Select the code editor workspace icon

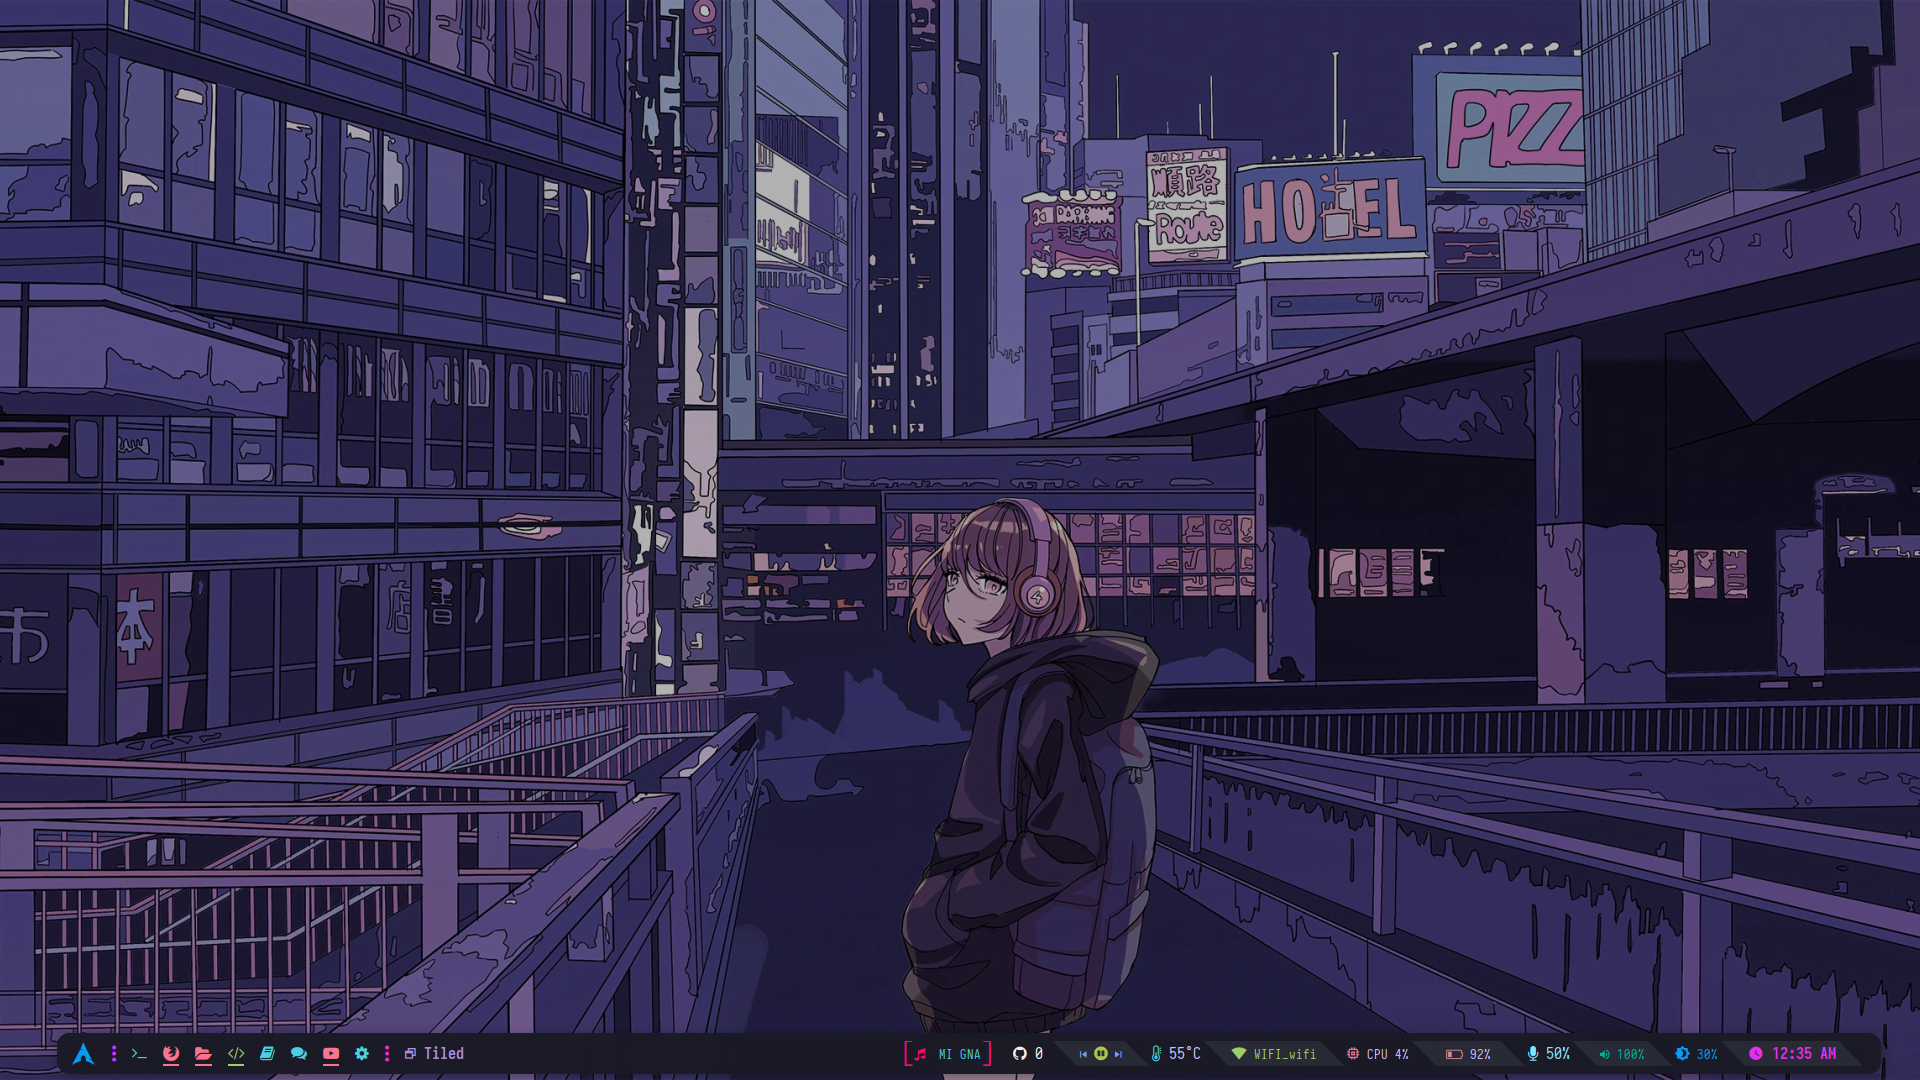click(236, 1054)
